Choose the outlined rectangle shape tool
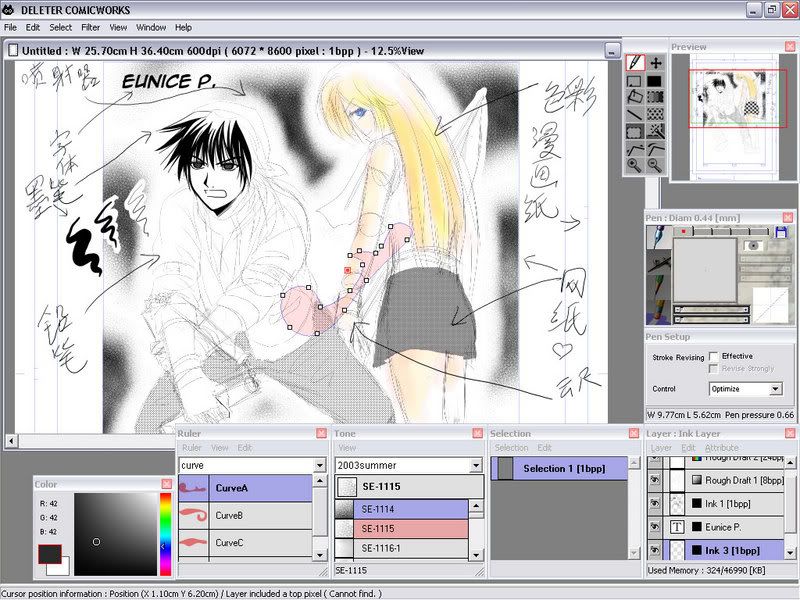The width and height of the screenshot is (800, 600). (635, 81)
